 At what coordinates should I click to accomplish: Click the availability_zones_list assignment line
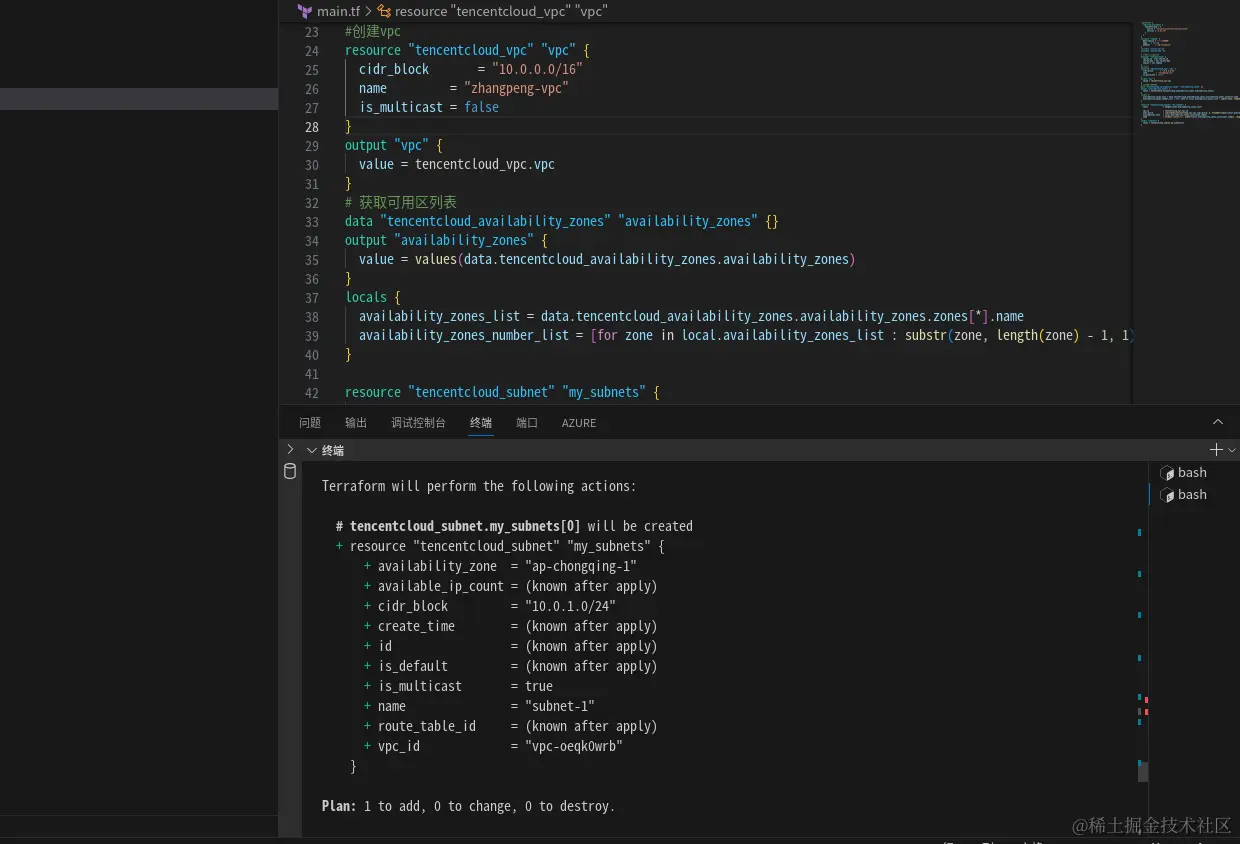[691, 317]
